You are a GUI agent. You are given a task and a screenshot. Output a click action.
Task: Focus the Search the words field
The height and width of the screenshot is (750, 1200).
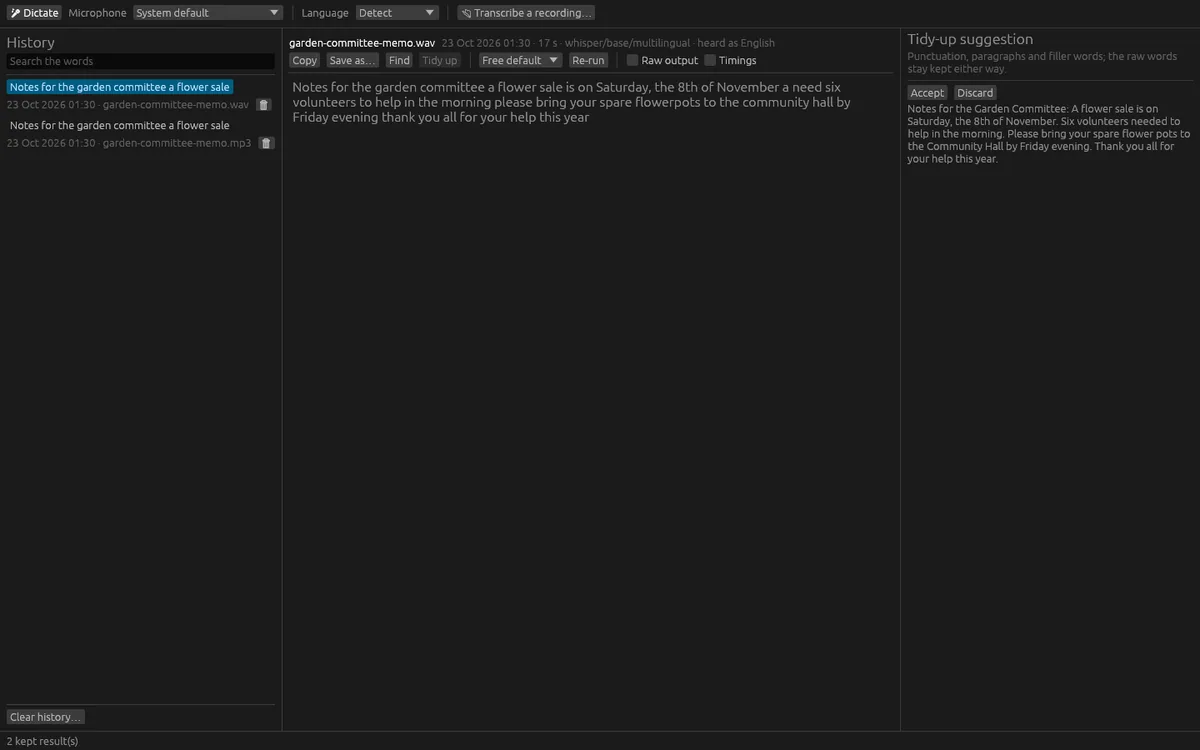point(140,61)
